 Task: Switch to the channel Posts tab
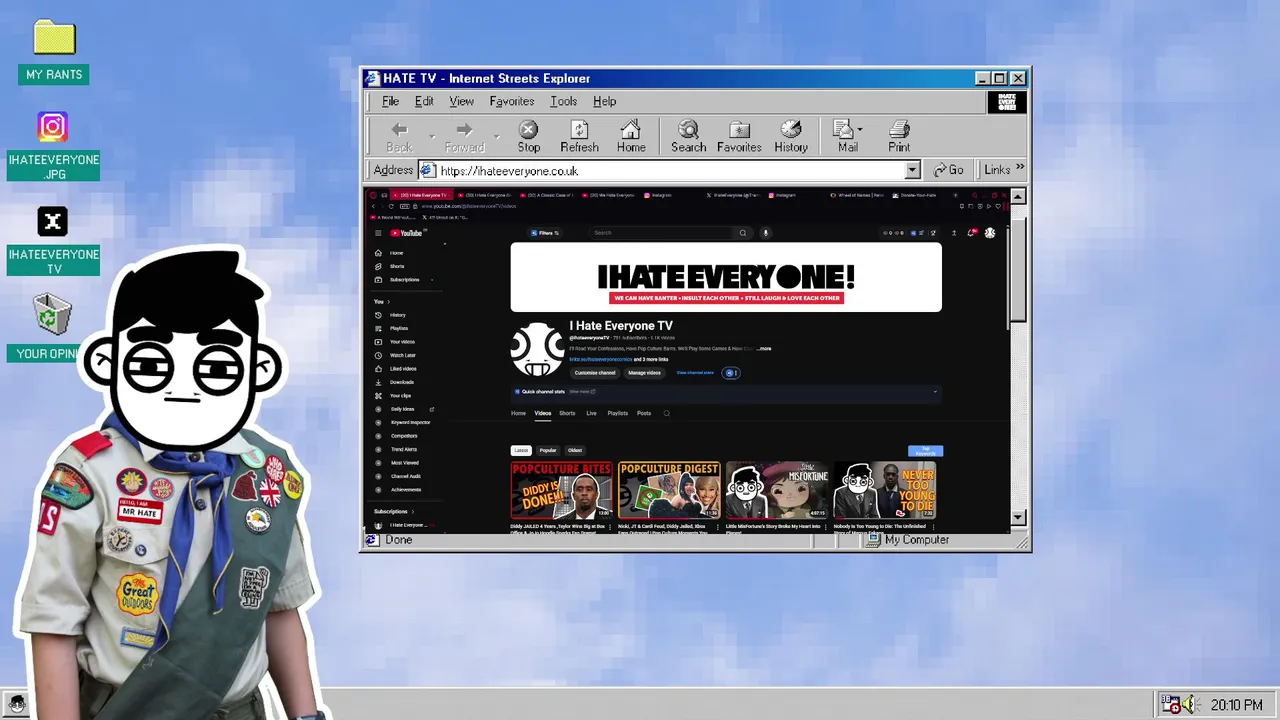click(644, 413)
